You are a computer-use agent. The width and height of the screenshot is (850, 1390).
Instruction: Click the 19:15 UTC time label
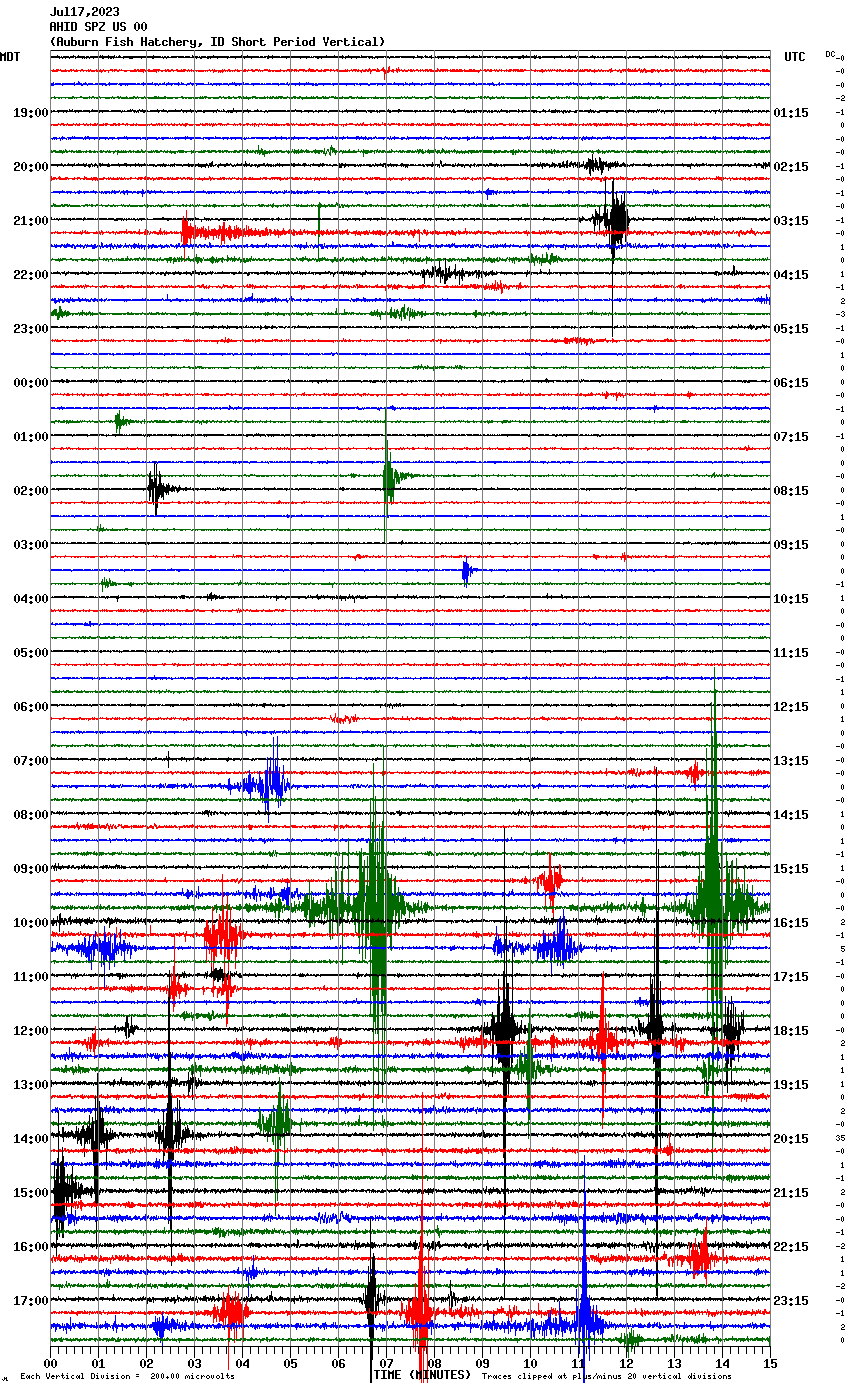(x=791, y=1085)
